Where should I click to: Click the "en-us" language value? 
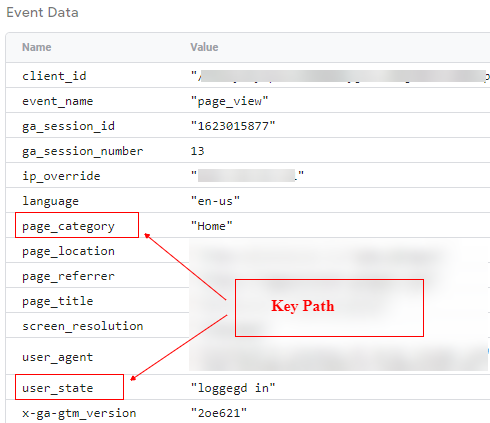click(x=215, y=201)
